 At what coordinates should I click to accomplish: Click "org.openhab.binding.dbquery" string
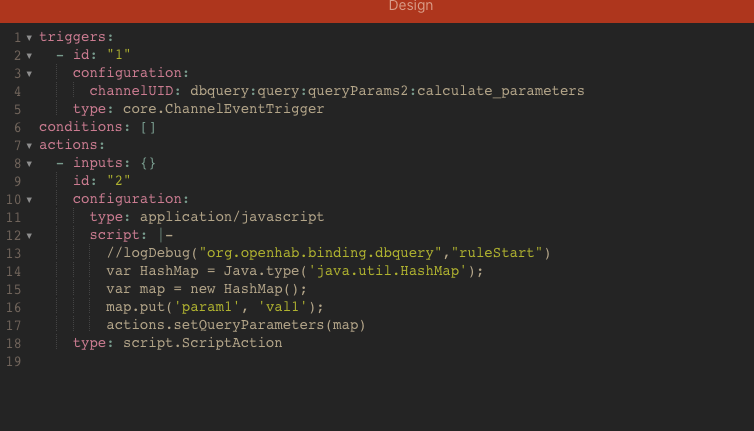click(x=320, y=253)
